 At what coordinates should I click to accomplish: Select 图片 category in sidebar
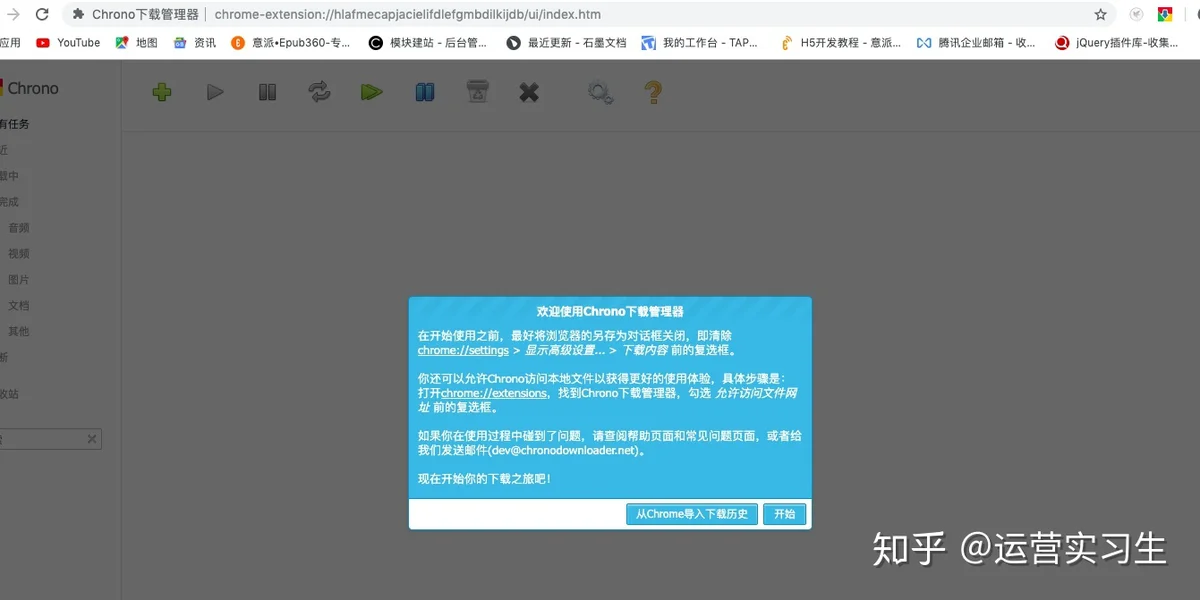19,280
